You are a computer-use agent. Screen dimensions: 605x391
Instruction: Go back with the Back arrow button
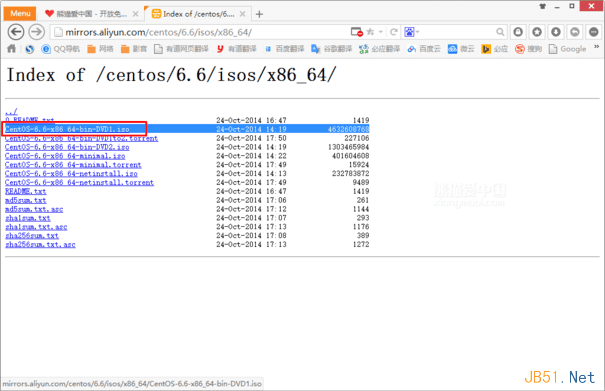(x=16, y=32)
